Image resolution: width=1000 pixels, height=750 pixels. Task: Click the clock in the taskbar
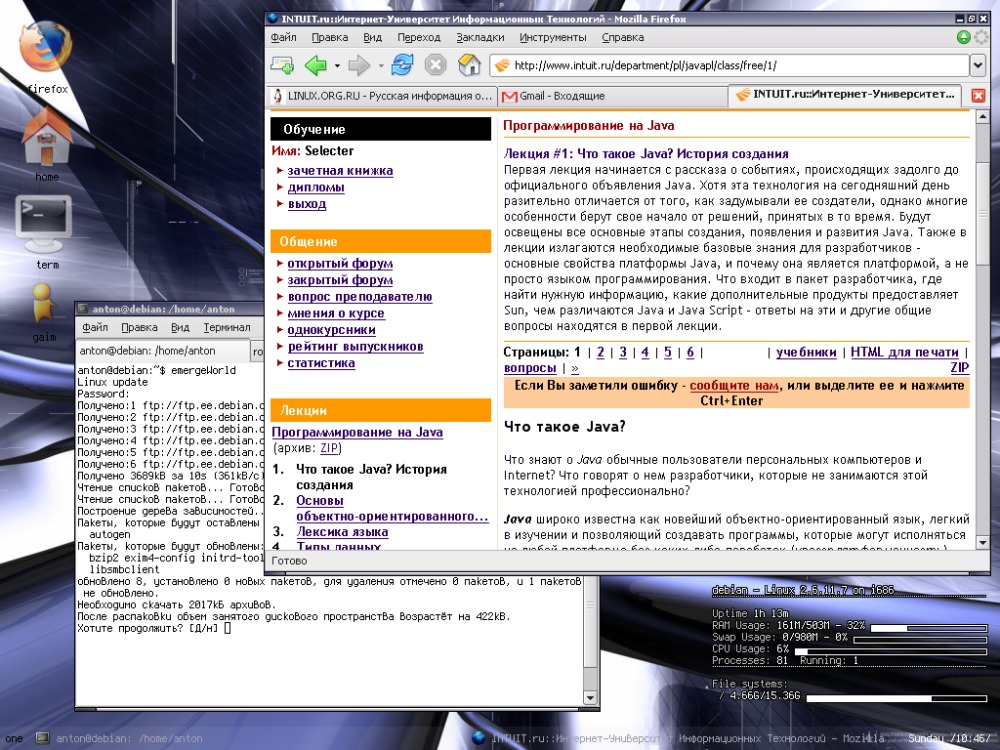click(x=949, y=739)
